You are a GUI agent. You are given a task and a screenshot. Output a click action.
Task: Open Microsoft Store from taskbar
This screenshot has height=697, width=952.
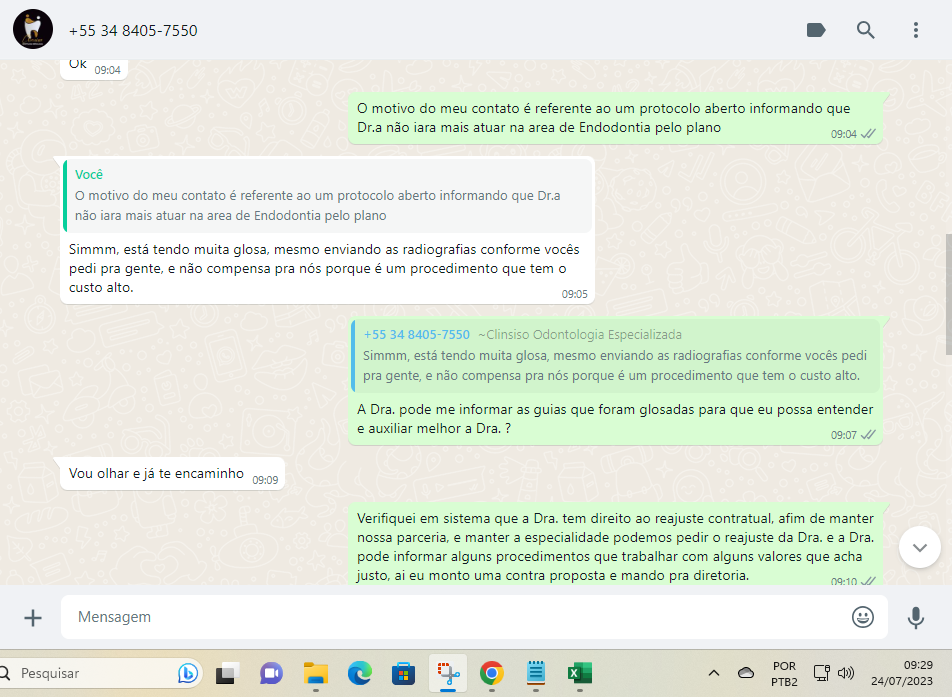(x=403, y=673)
